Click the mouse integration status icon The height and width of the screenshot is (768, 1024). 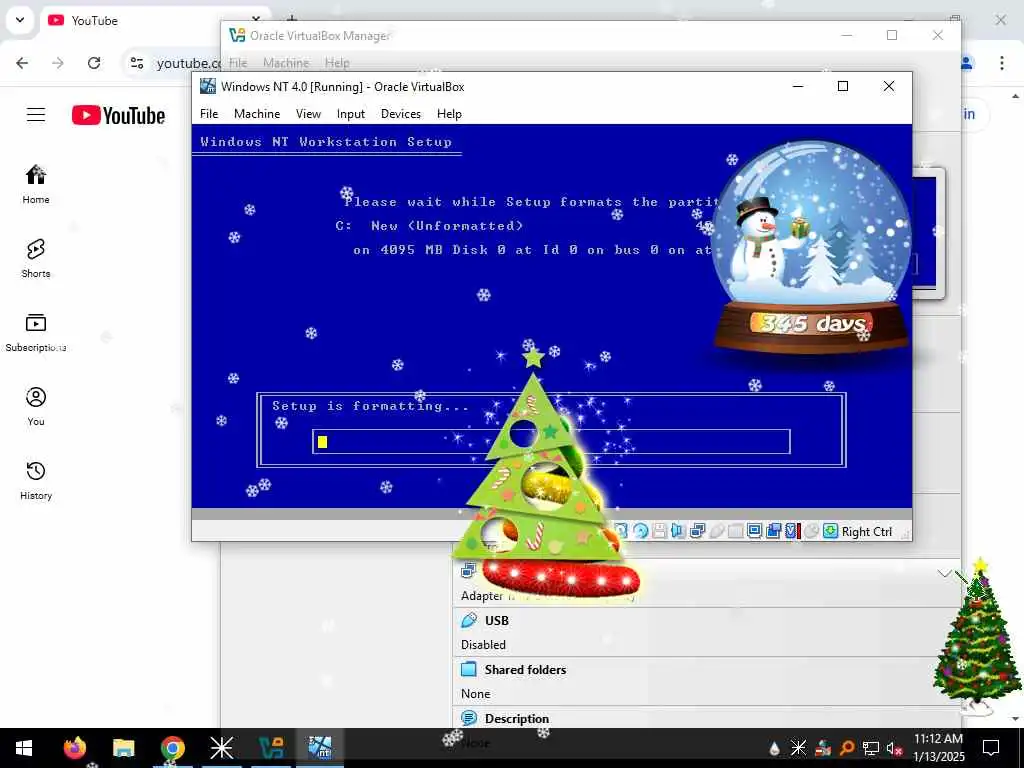[811, 531]
